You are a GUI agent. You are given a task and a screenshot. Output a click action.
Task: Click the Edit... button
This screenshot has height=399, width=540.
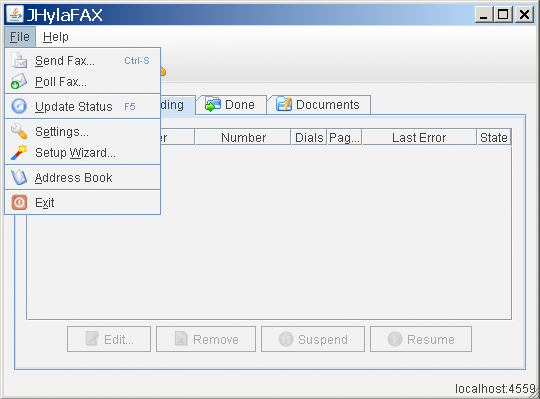tap(109, 339)
